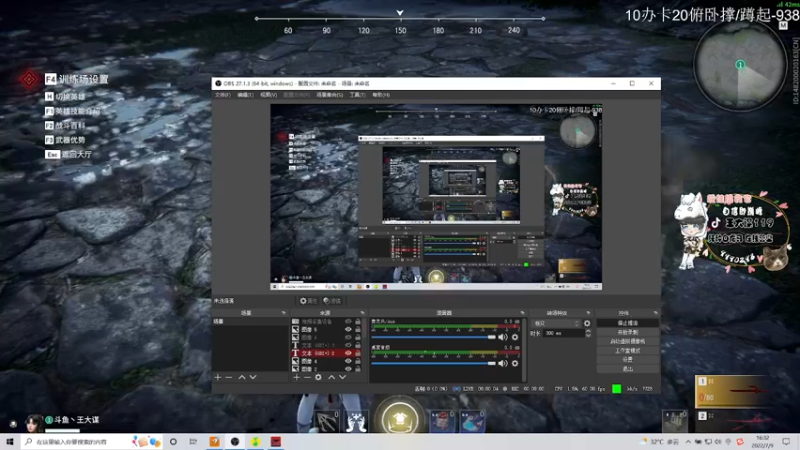Add a new source with the plus icon

296,377
